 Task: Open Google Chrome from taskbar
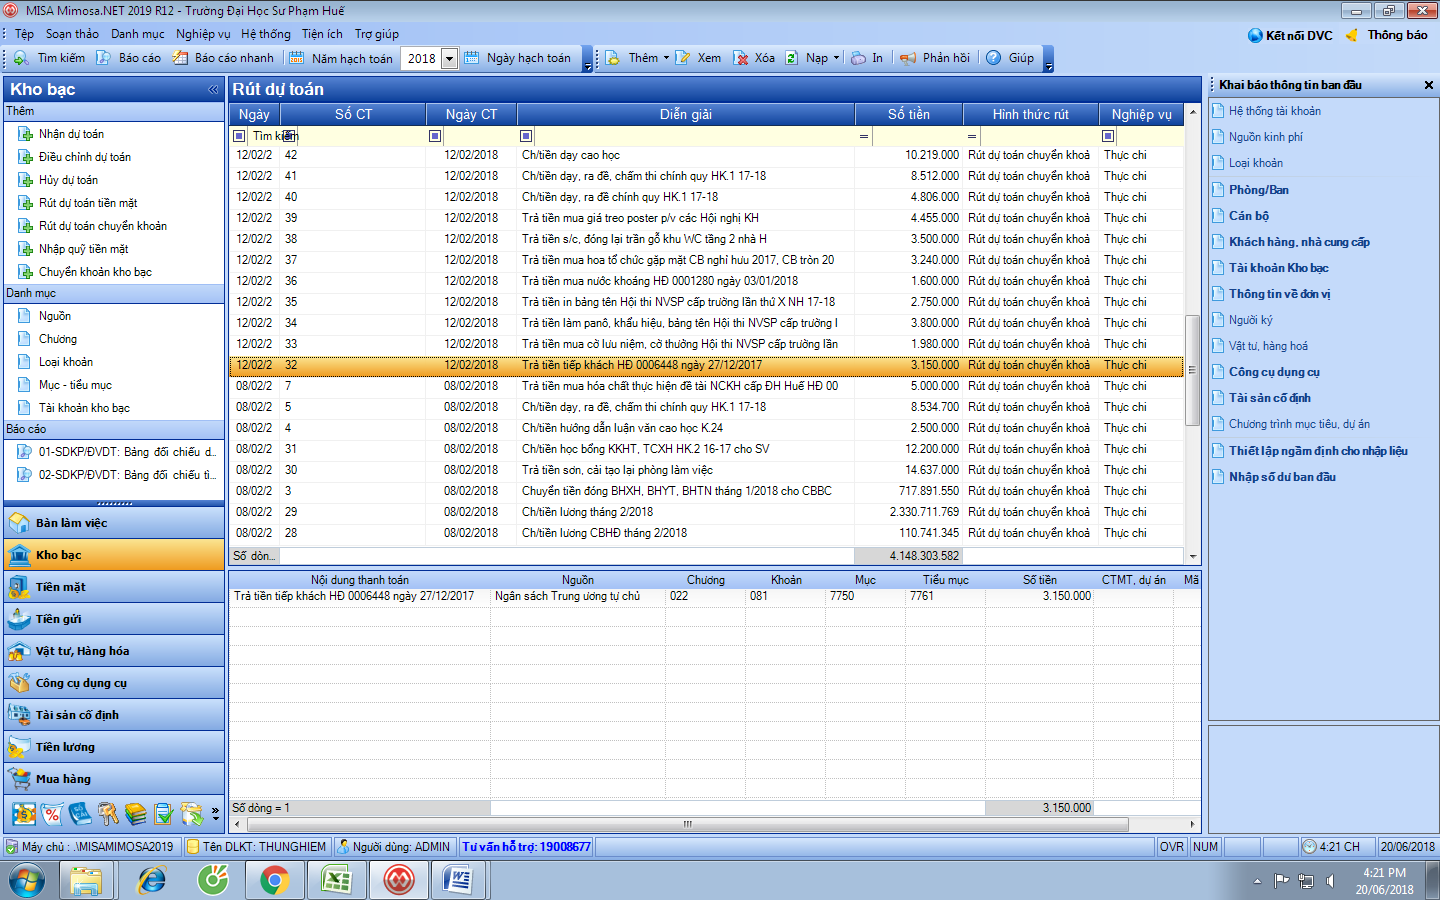274,880
